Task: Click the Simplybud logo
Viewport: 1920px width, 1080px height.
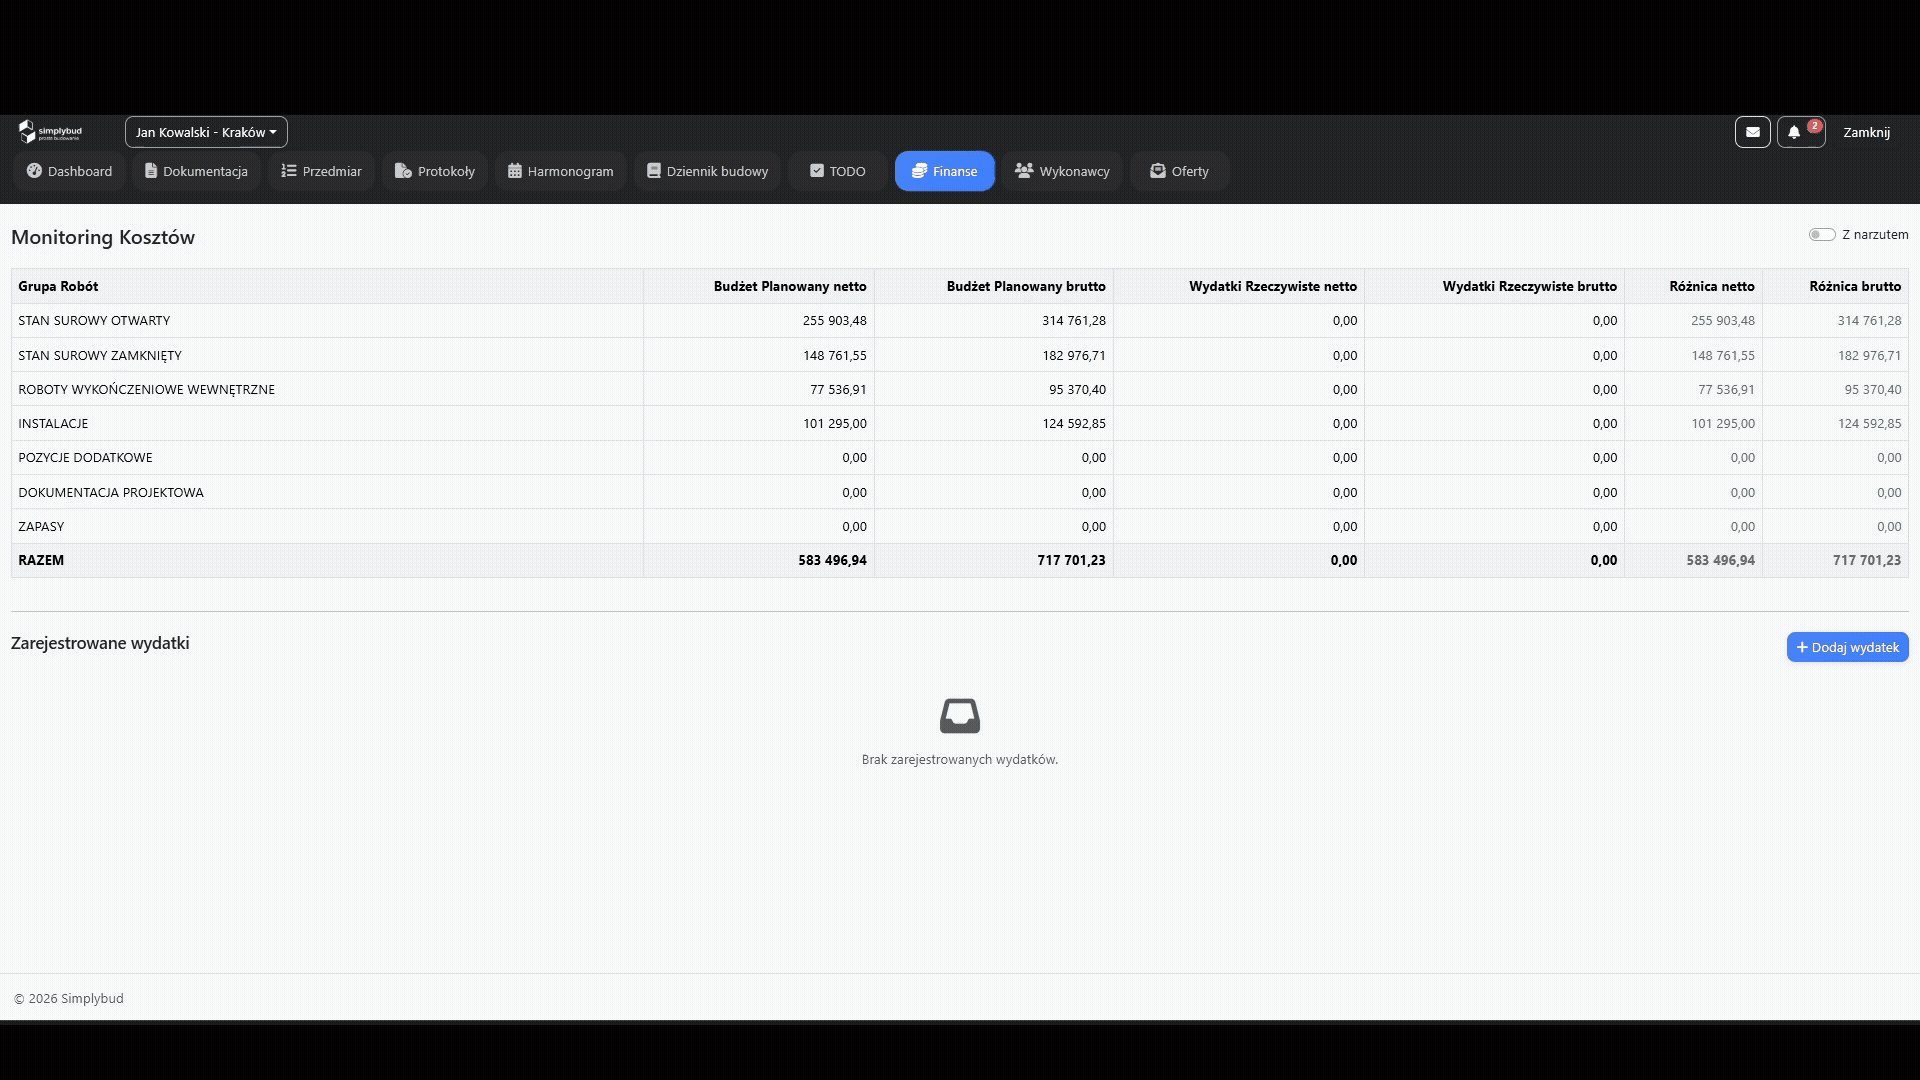Action: [50, 132]
